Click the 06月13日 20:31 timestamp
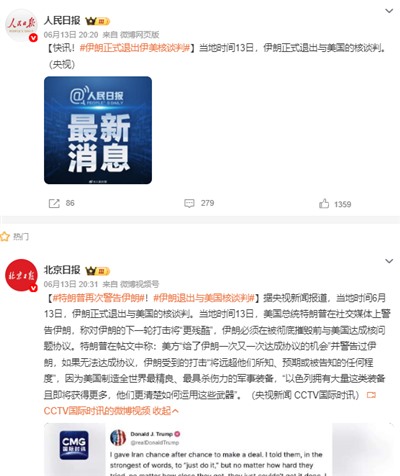This screenshot has width=400, height=476. [71, 284]
